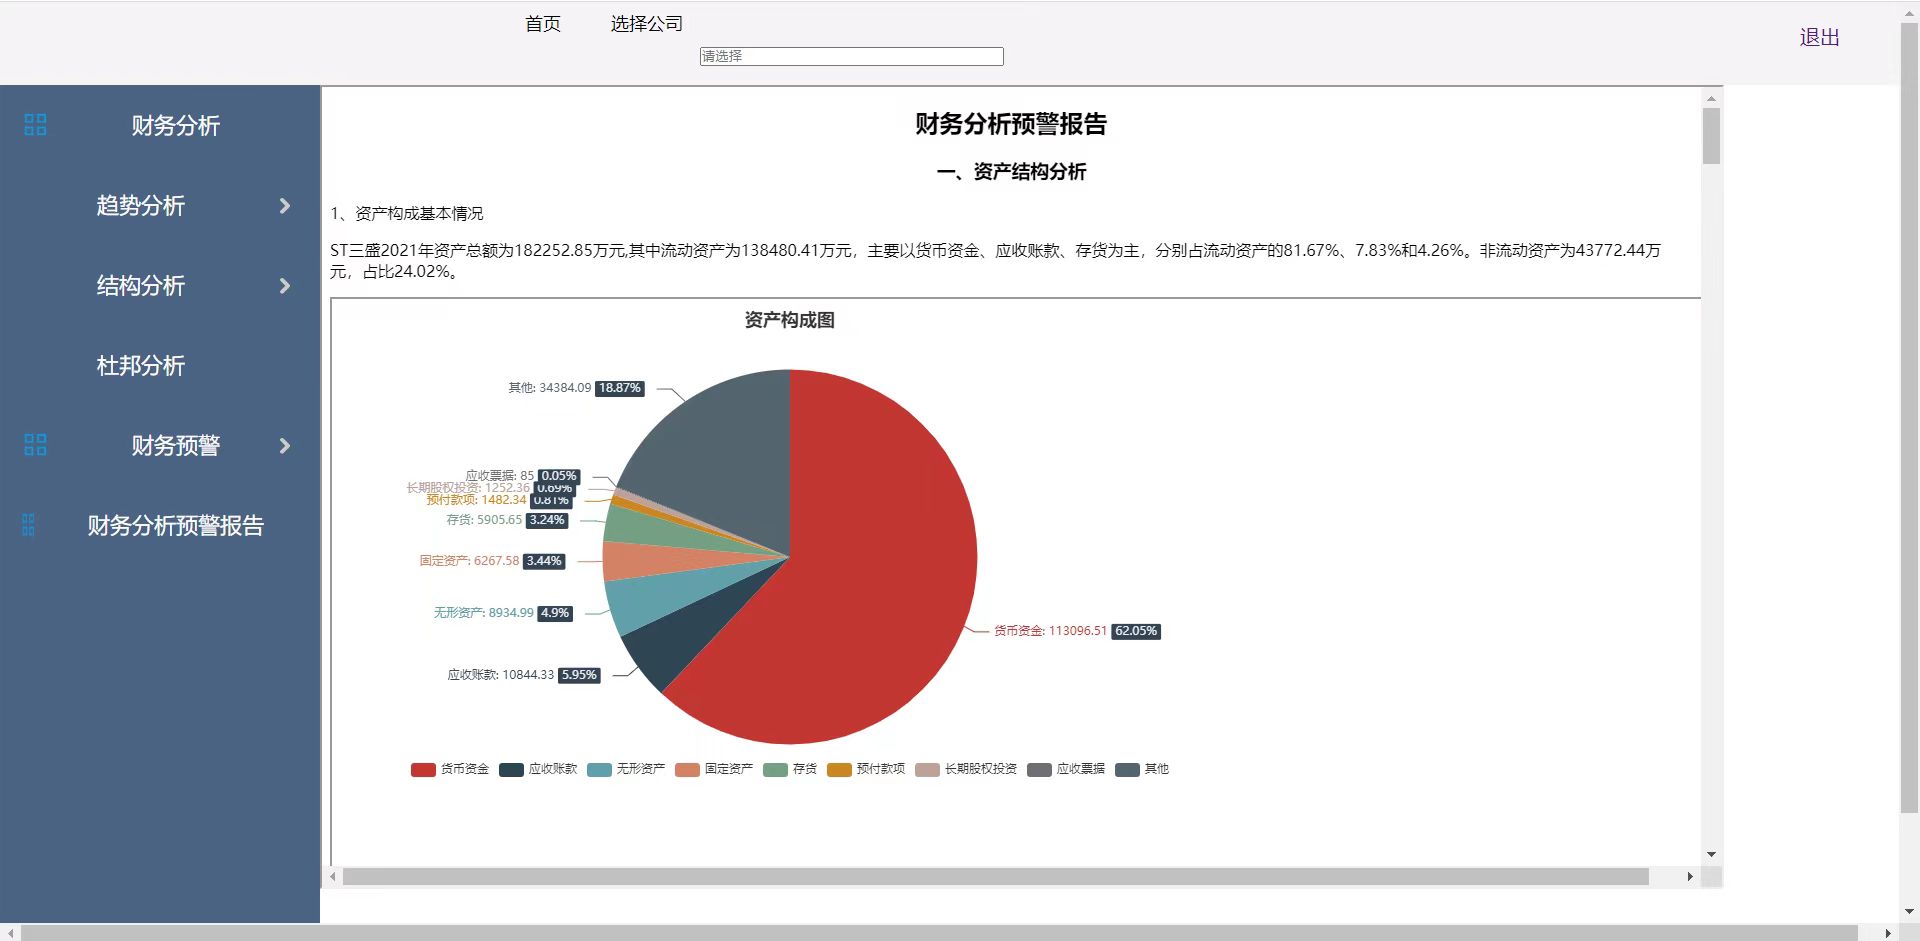This screenshot has height=941, width=1920.
Task: Click the 资产构成图 chart title
Action: click(790, 320)
